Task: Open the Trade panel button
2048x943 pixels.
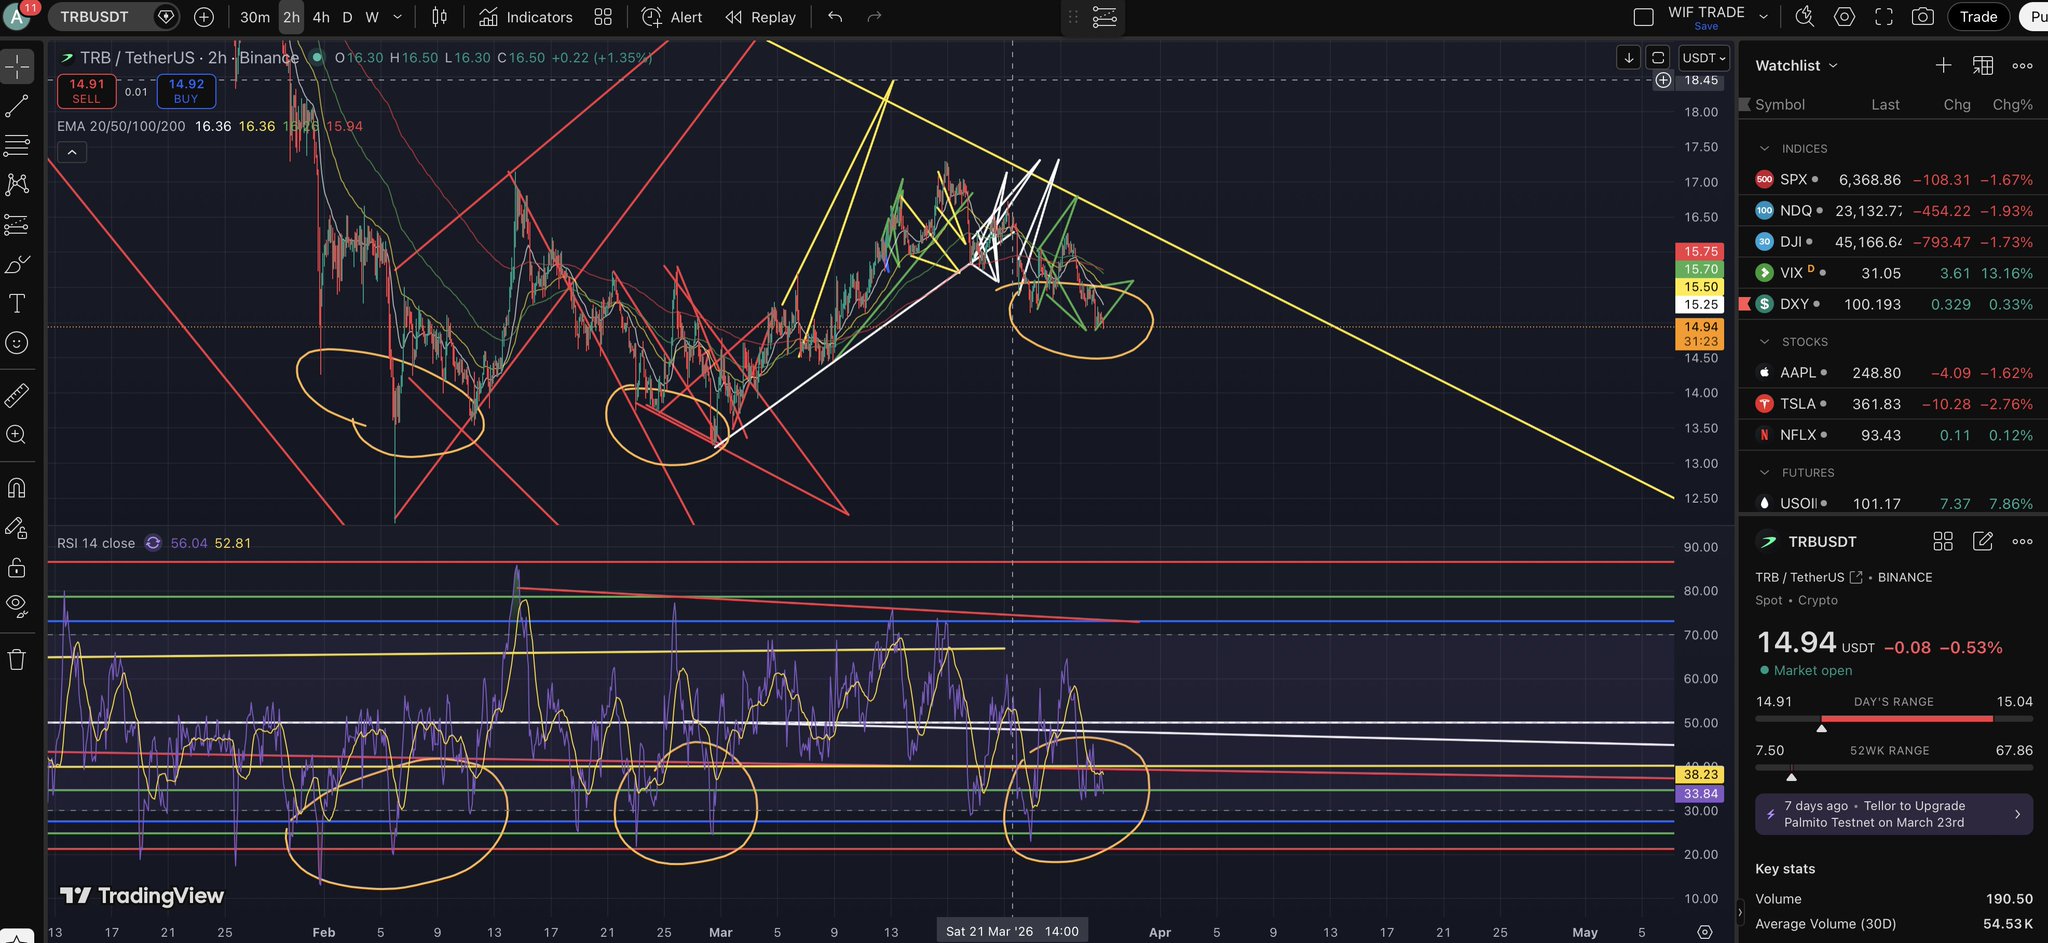Action: click(1978, 17)
